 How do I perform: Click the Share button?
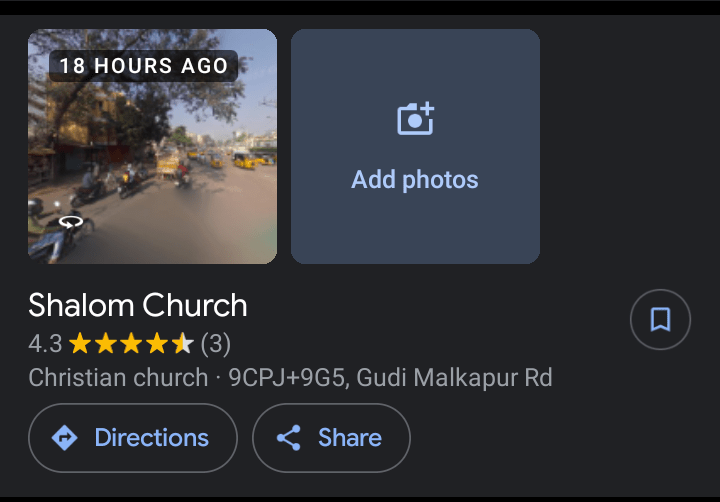coord(331,438)
